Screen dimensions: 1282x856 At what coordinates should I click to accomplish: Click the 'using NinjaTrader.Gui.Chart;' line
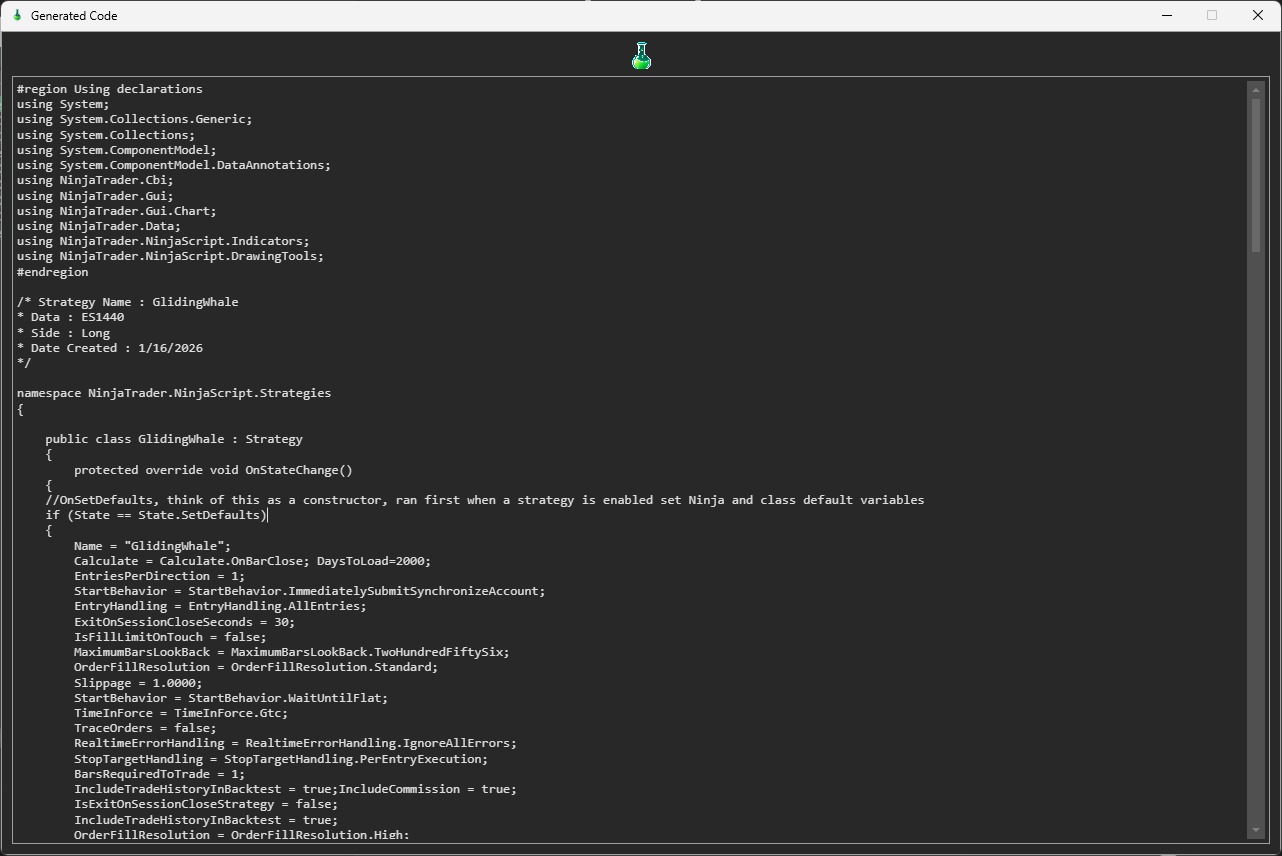[116, 211]
